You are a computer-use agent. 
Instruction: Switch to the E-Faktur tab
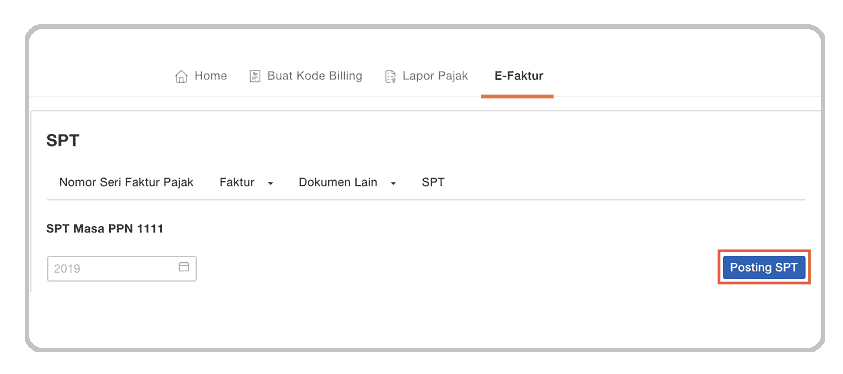(x=519, y=76)
